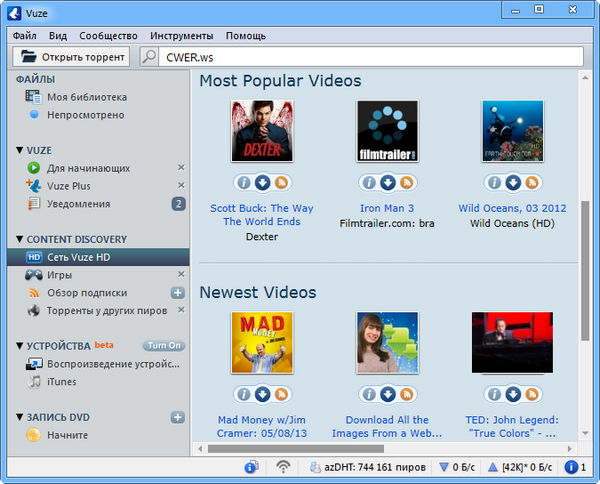
Task: Open the Сообщество menu
Action: [x=108, y=36]
